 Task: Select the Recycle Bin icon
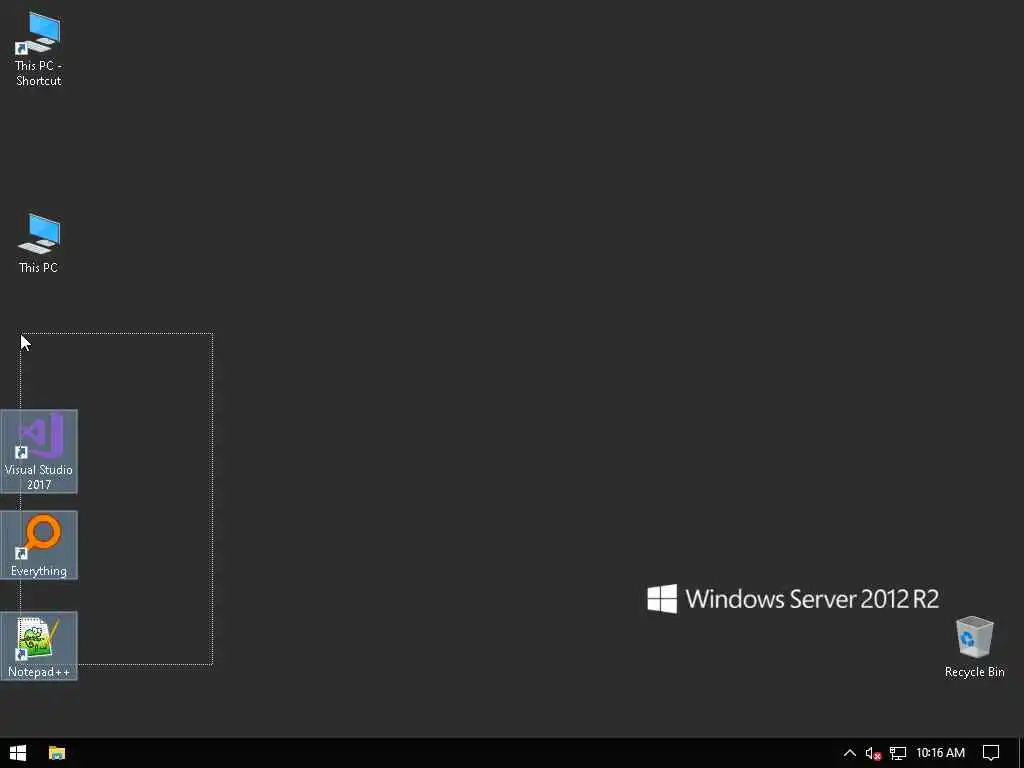[974, 647]
